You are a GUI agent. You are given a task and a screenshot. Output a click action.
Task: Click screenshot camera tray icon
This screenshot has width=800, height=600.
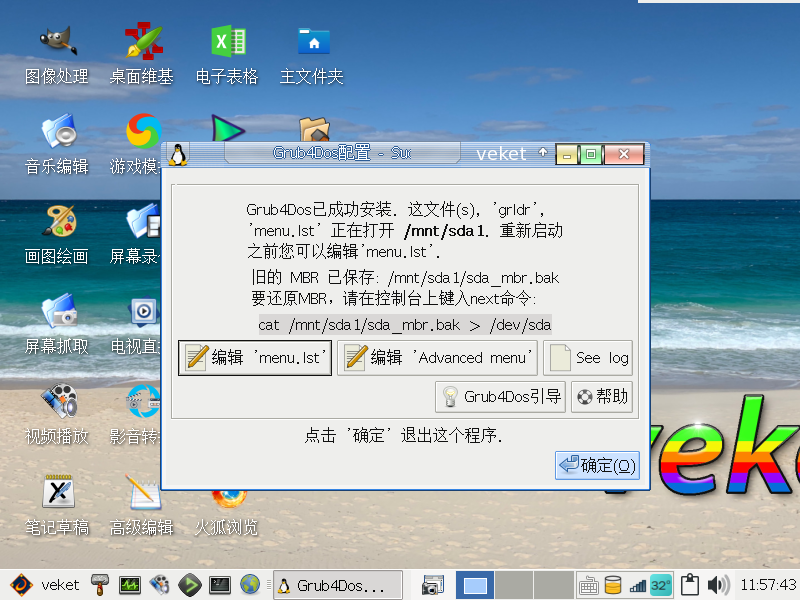[x=433, y=585]
